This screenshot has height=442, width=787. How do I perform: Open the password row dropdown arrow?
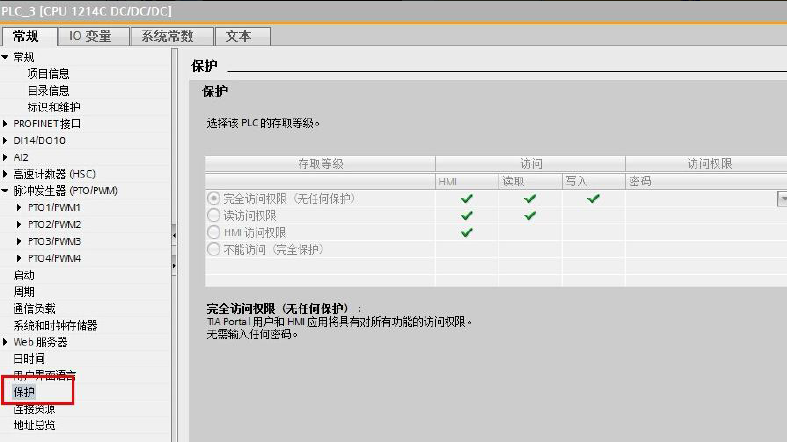781,199
